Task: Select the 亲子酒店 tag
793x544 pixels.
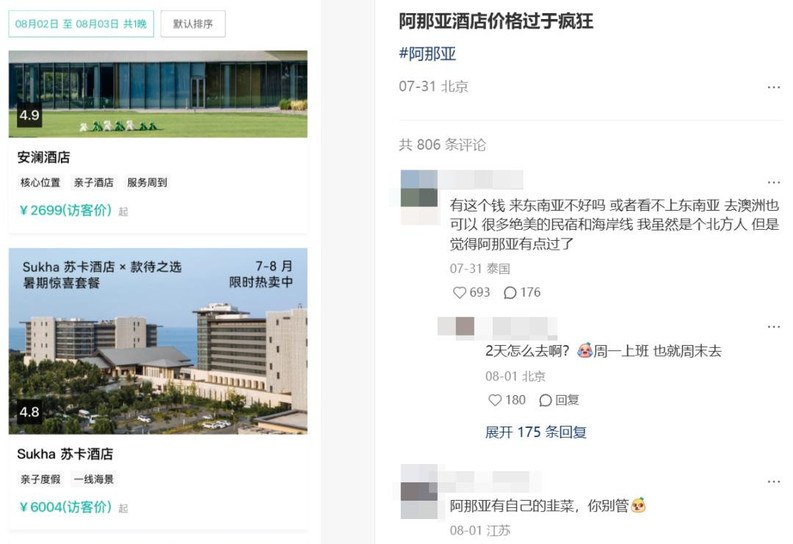Action: pyautogui.click(x=94, y=183)
